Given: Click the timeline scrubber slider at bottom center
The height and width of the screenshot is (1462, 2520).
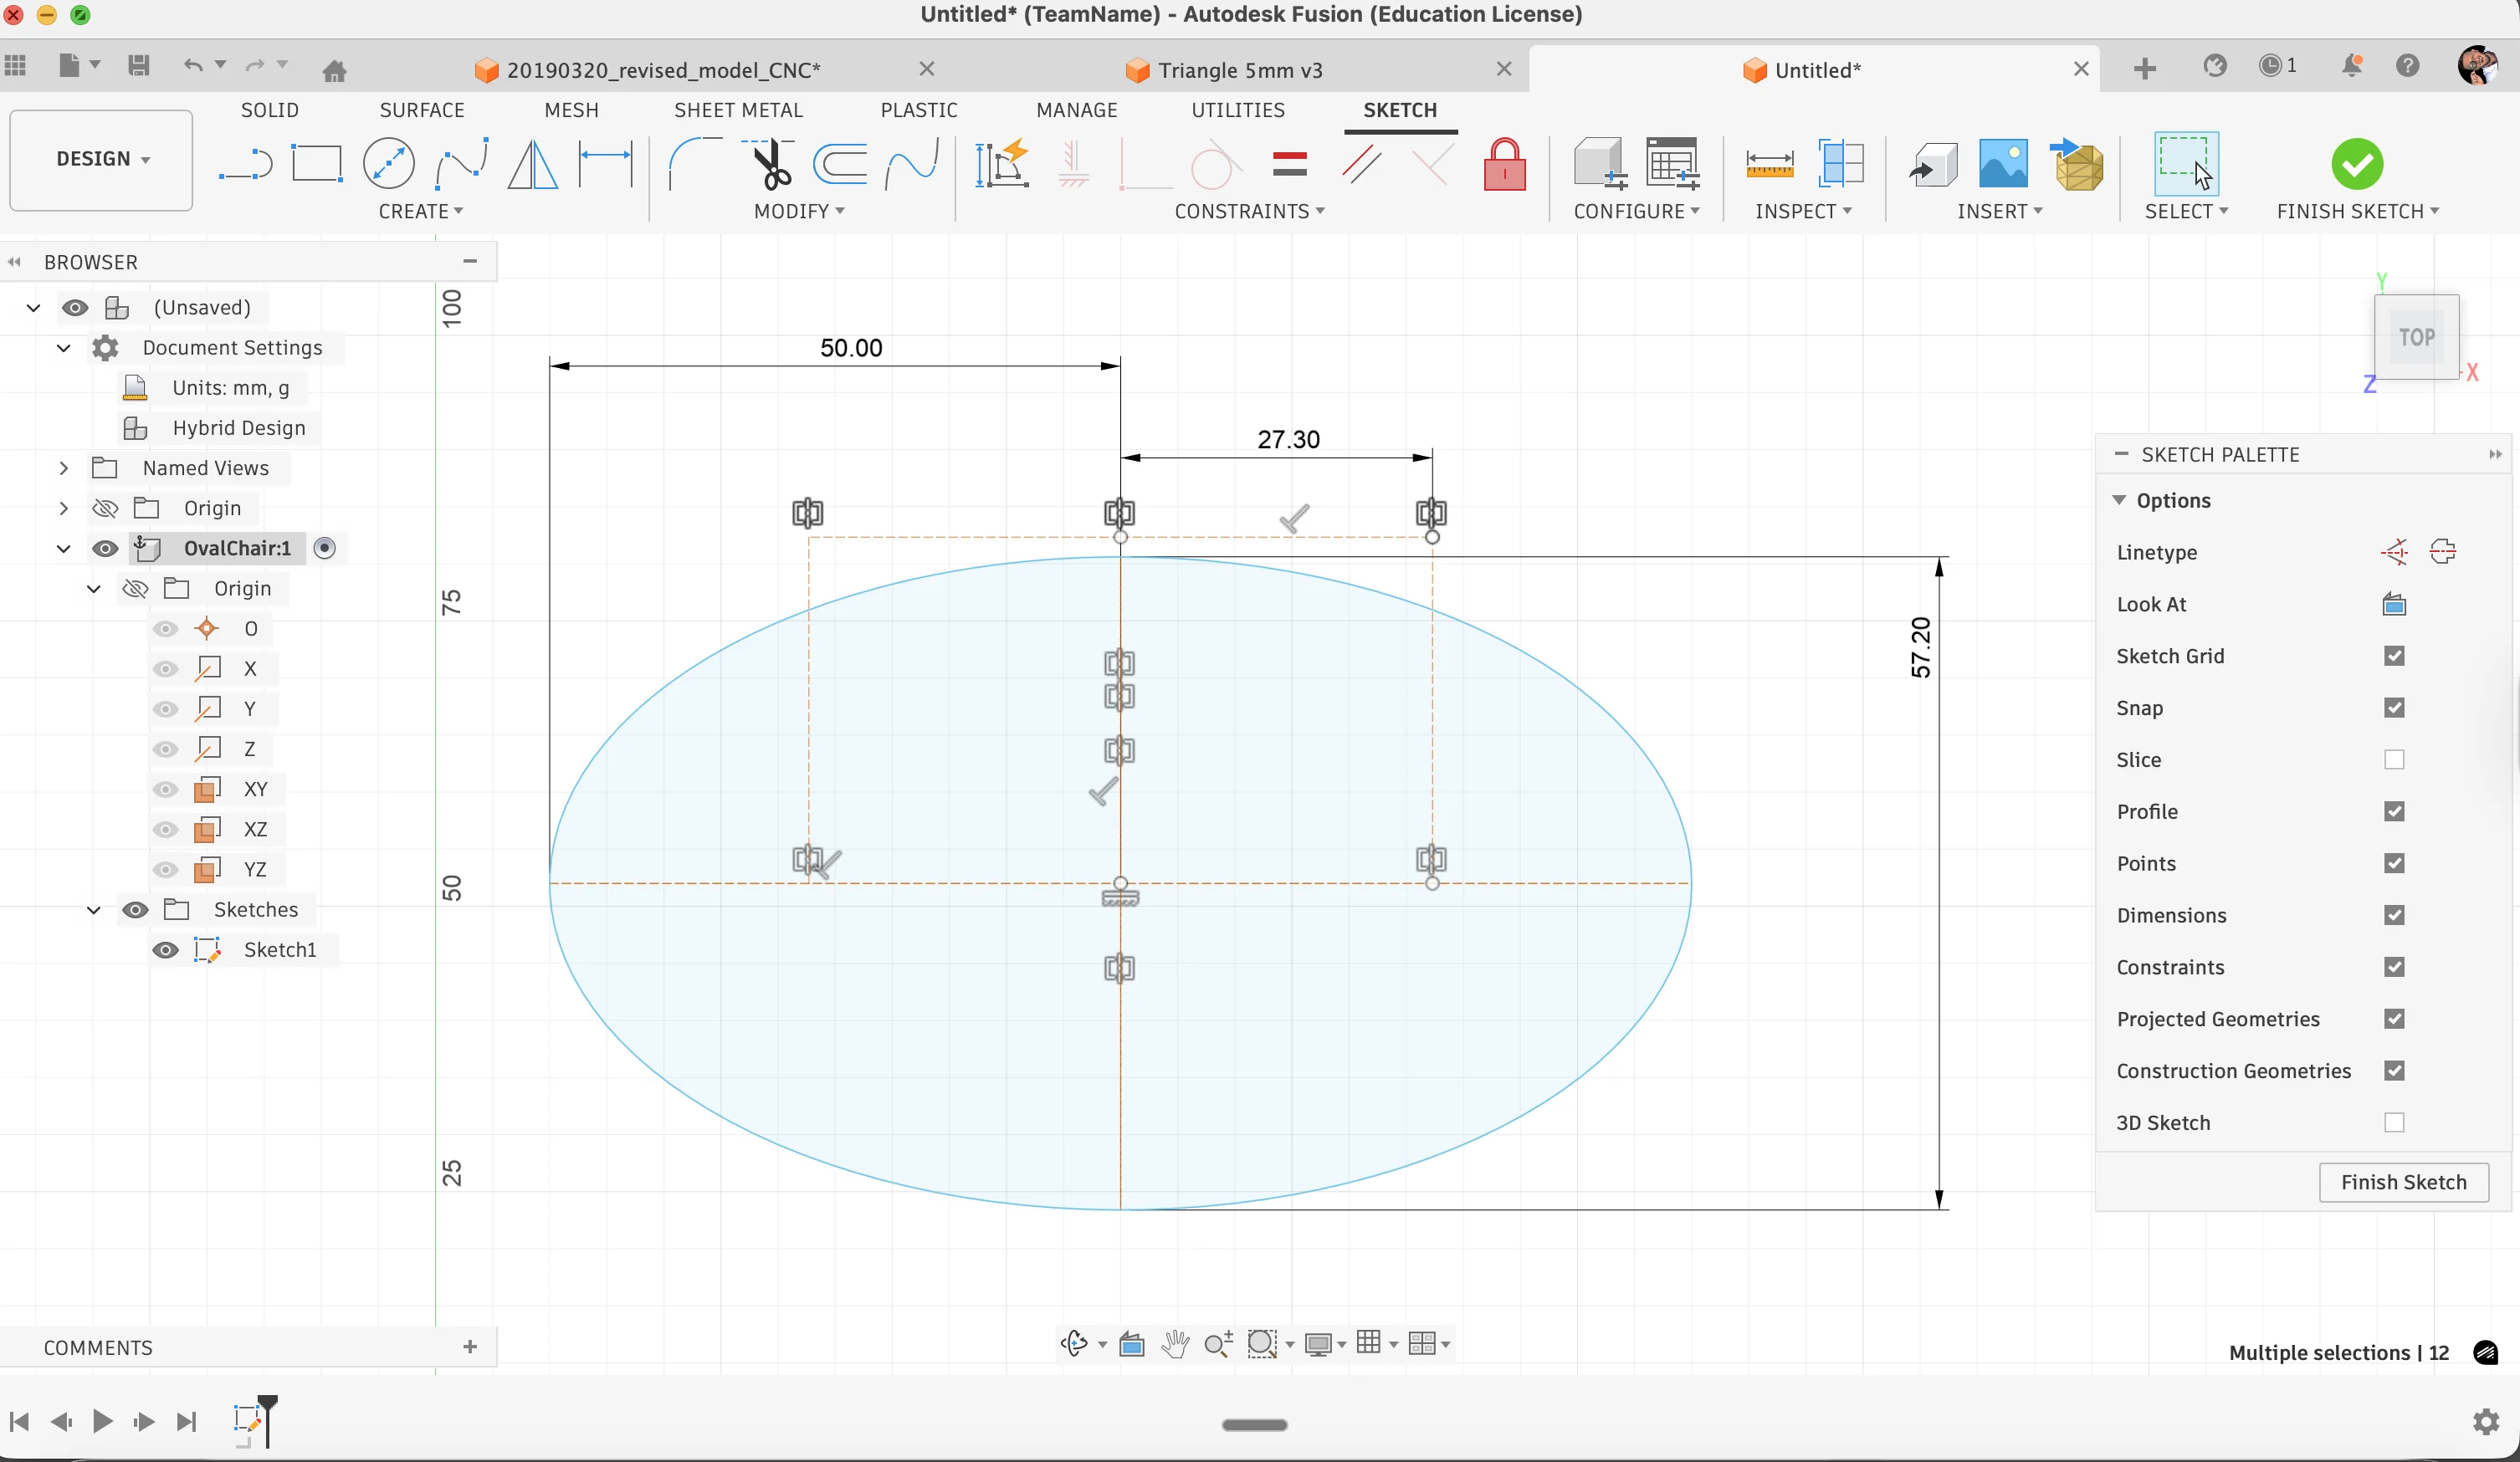Looking at the screenshot, I should click(x=1253, y=1424).
